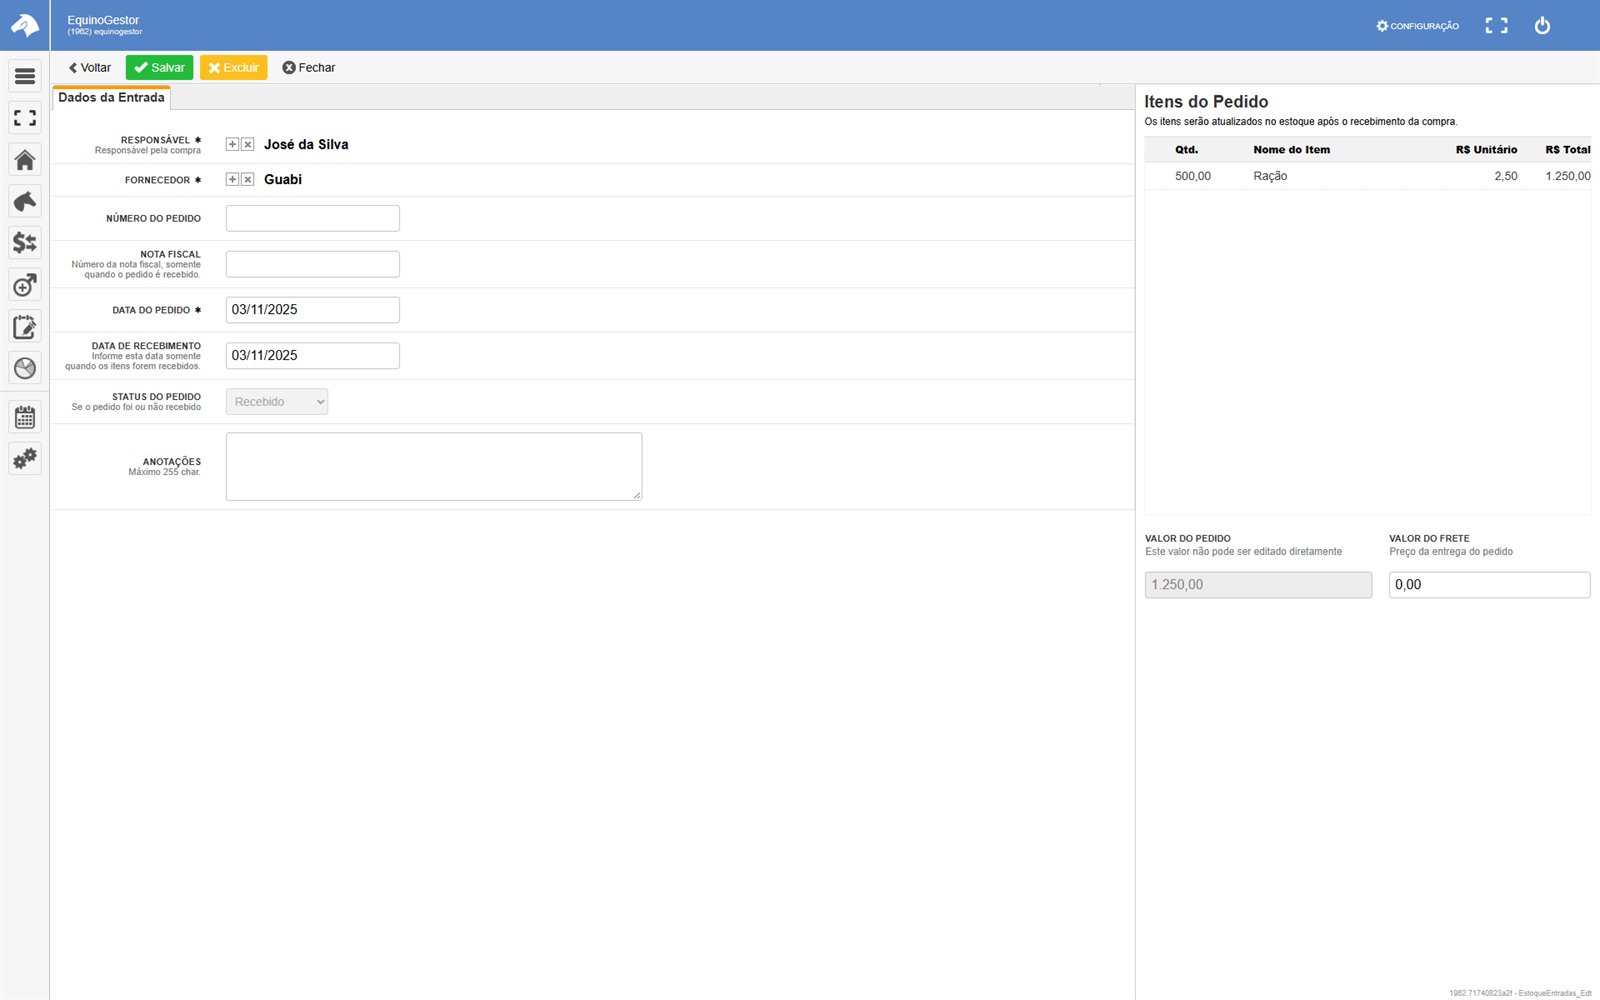Viewport: 1600px width, 1000px height.
Task: Go to the Home icon in sidebar
Action: coord(25,160)
